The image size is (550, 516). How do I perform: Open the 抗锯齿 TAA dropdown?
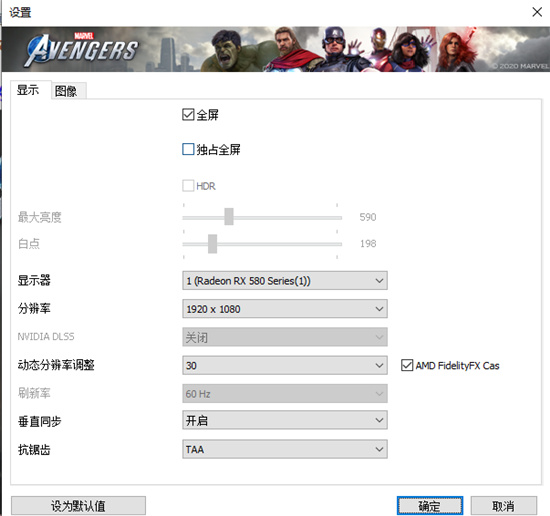(284, 449)
